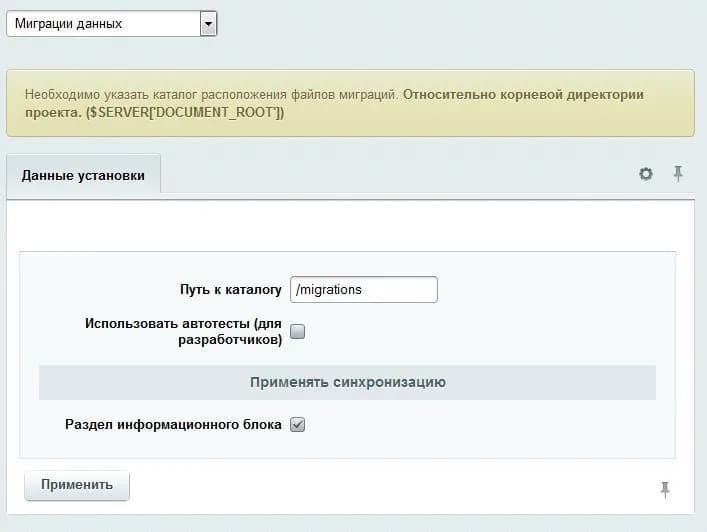Click the $SERVER['DOCUMENT_ROOT'] text in the notice
The height and width of the screenshot is (532, 707).
coord(185,112)
